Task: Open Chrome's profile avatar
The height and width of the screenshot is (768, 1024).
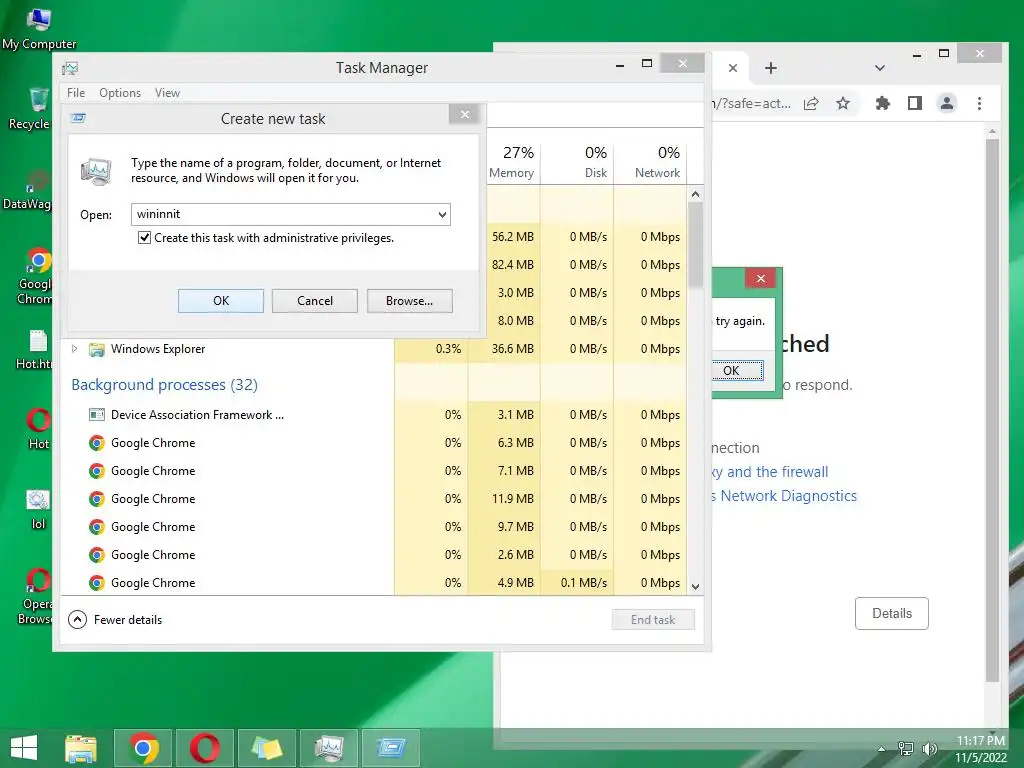Action: (947, 103)
